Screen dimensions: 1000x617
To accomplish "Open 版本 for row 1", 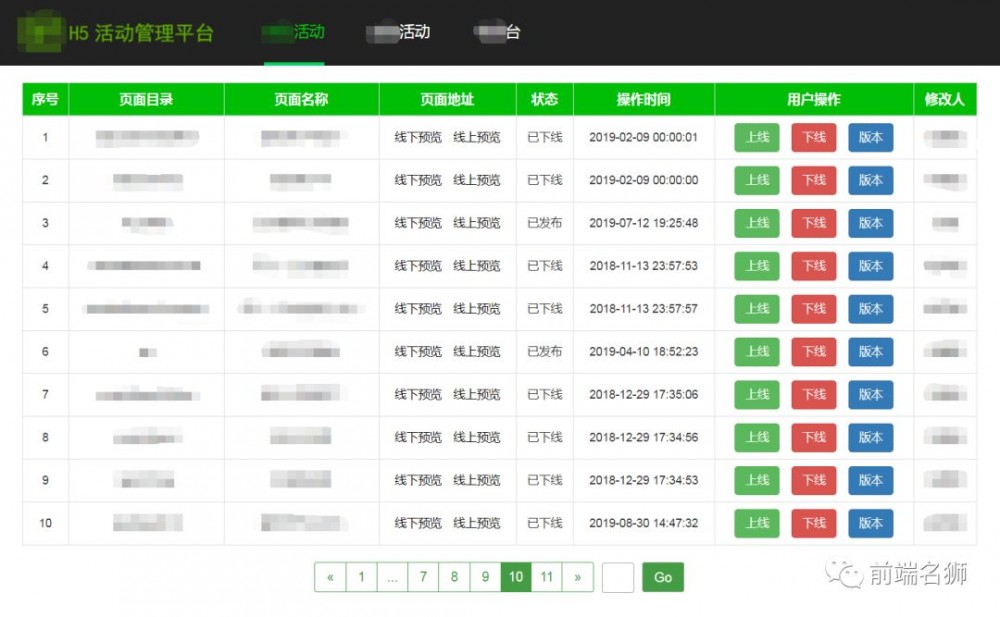I will 871,137.
